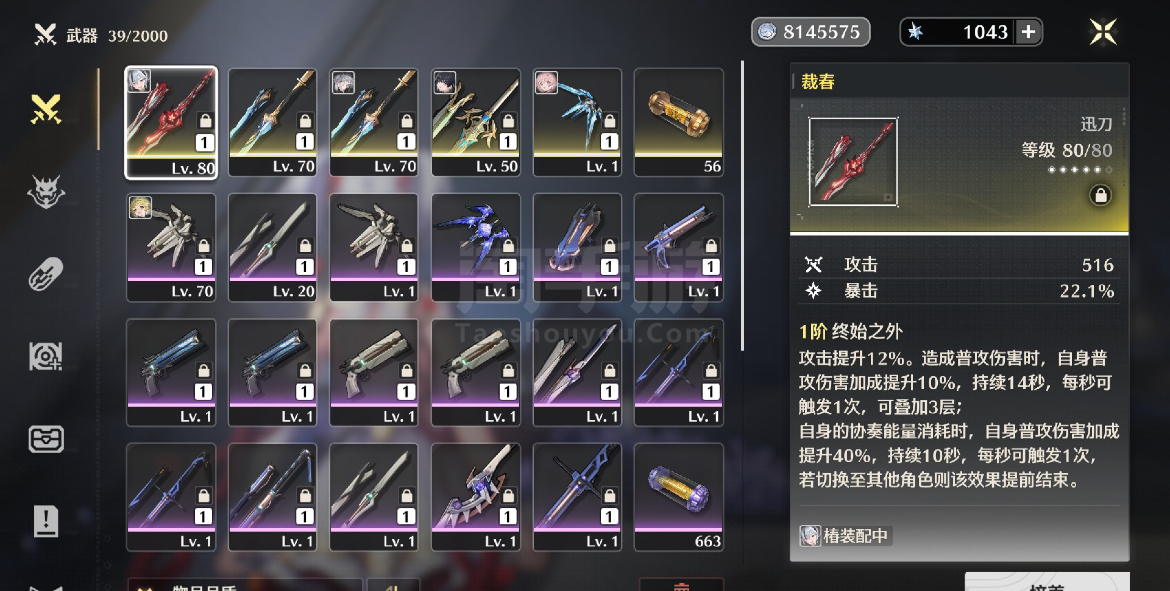Click the plus icon beside 1043 currency
Image resolution: width=1170 pixels, height=591 pixels.
(1028, 32)
